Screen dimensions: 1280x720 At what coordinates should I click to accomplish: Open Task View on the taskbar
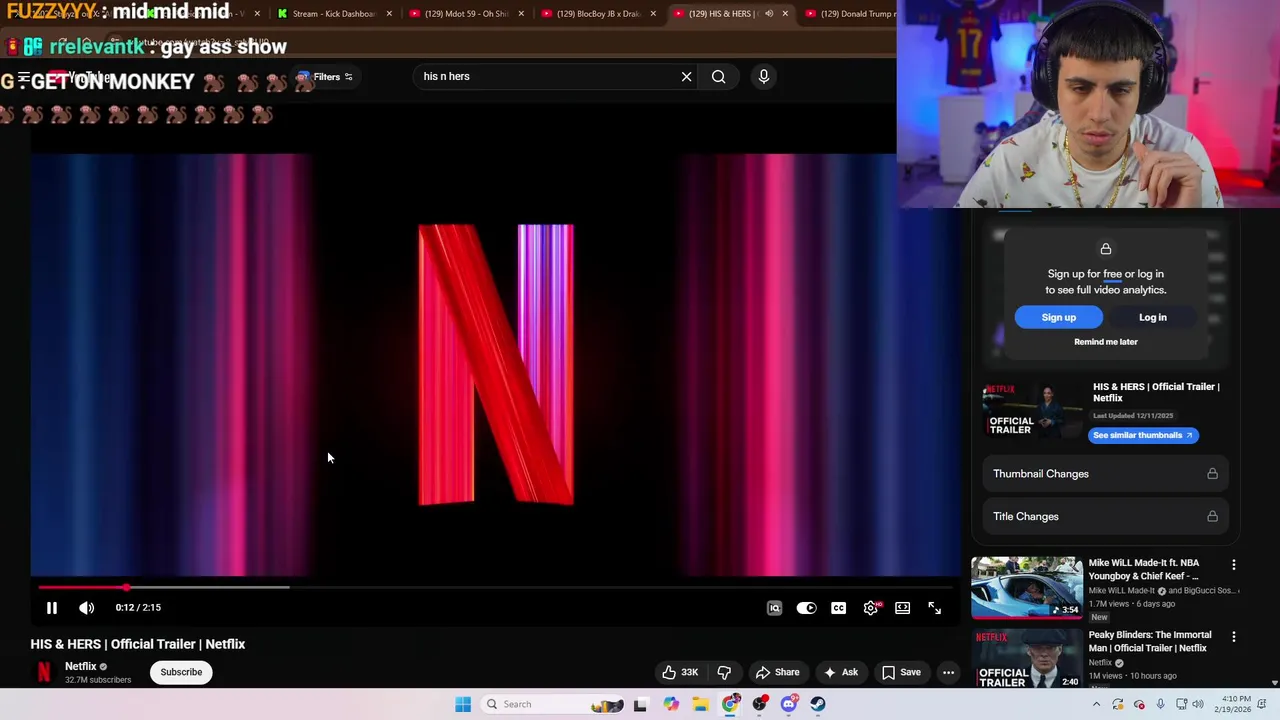(x=640, y=704)
